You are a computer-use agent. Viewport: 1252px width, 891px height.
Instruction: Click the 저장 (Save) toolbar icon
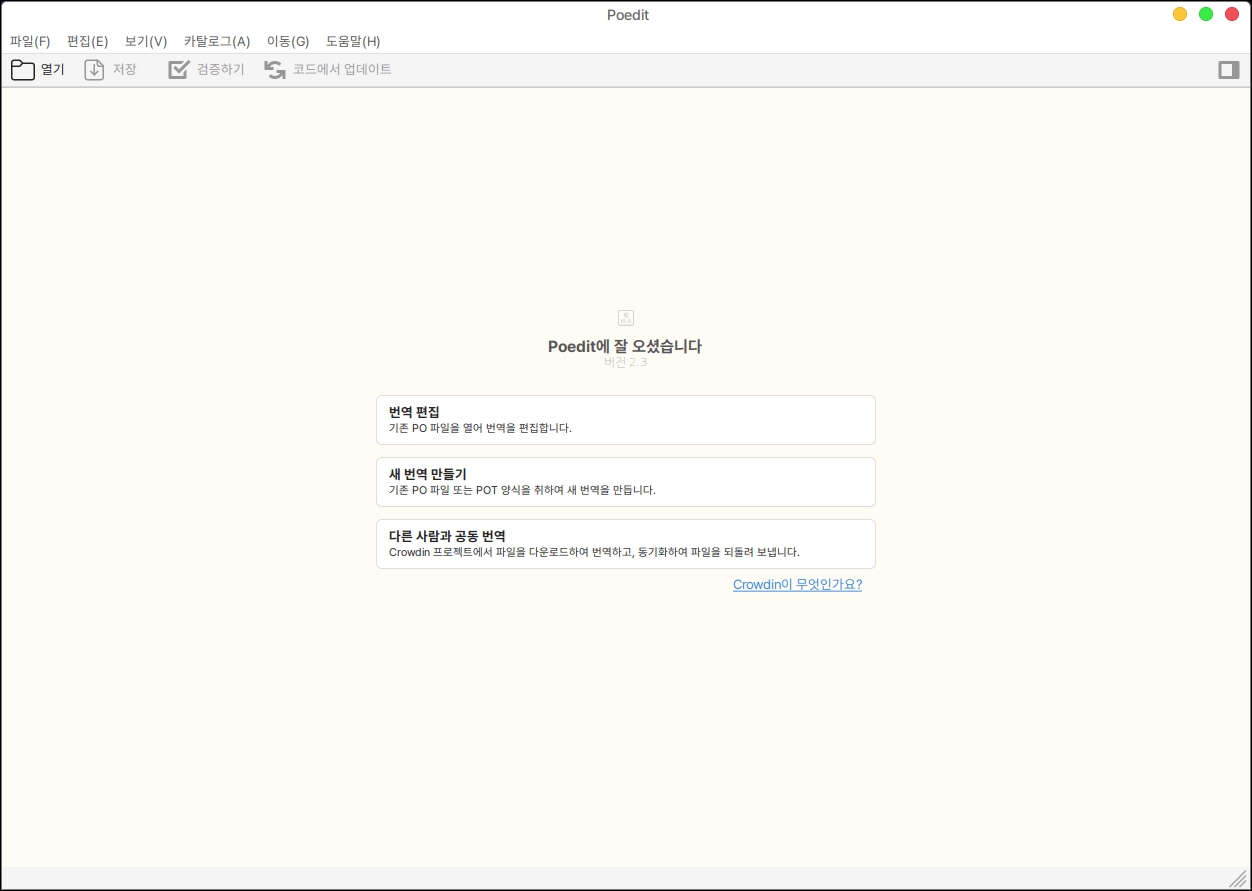94,70
